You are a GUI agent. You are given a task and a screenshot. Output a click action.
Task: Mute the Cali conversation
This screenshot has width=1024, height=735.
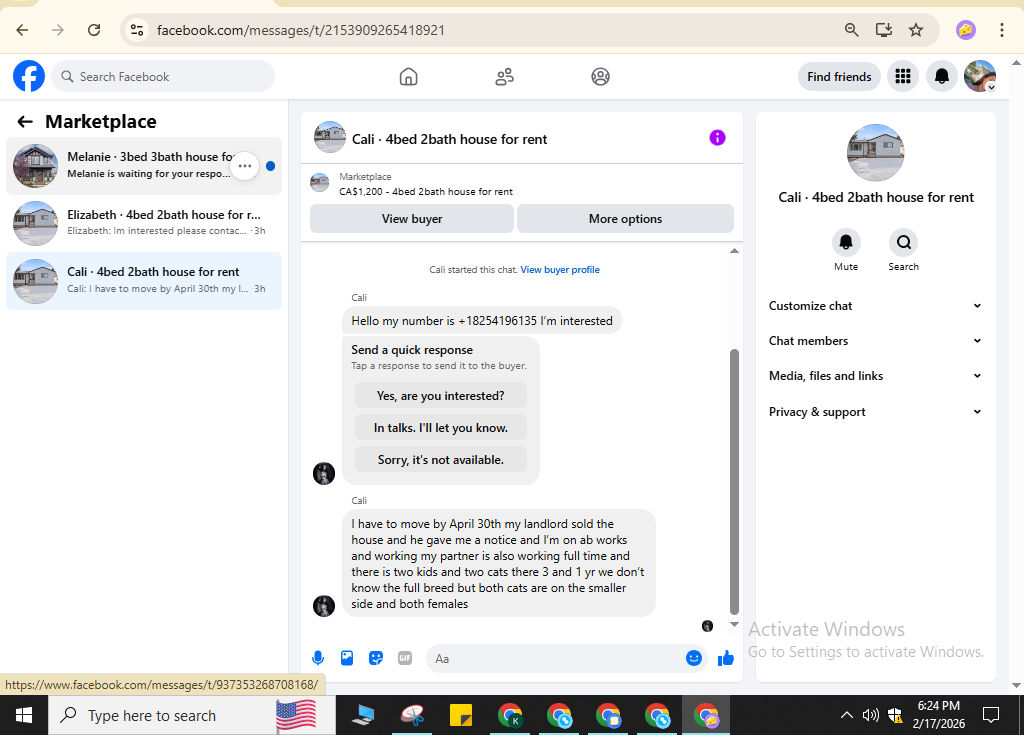click(x=846, y=242)
